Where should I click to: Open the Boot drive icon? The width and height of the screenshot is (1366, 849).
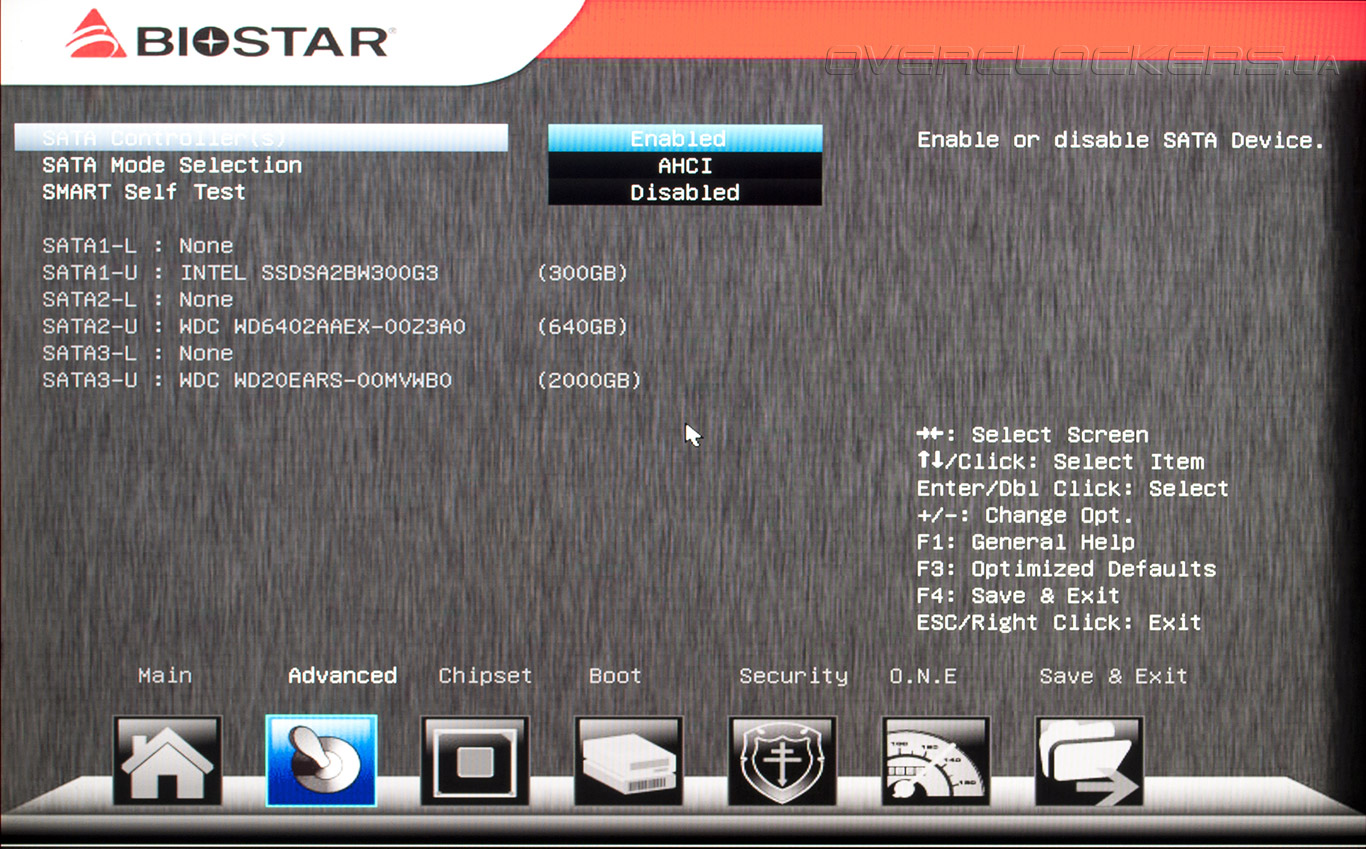tap(629, 761)
